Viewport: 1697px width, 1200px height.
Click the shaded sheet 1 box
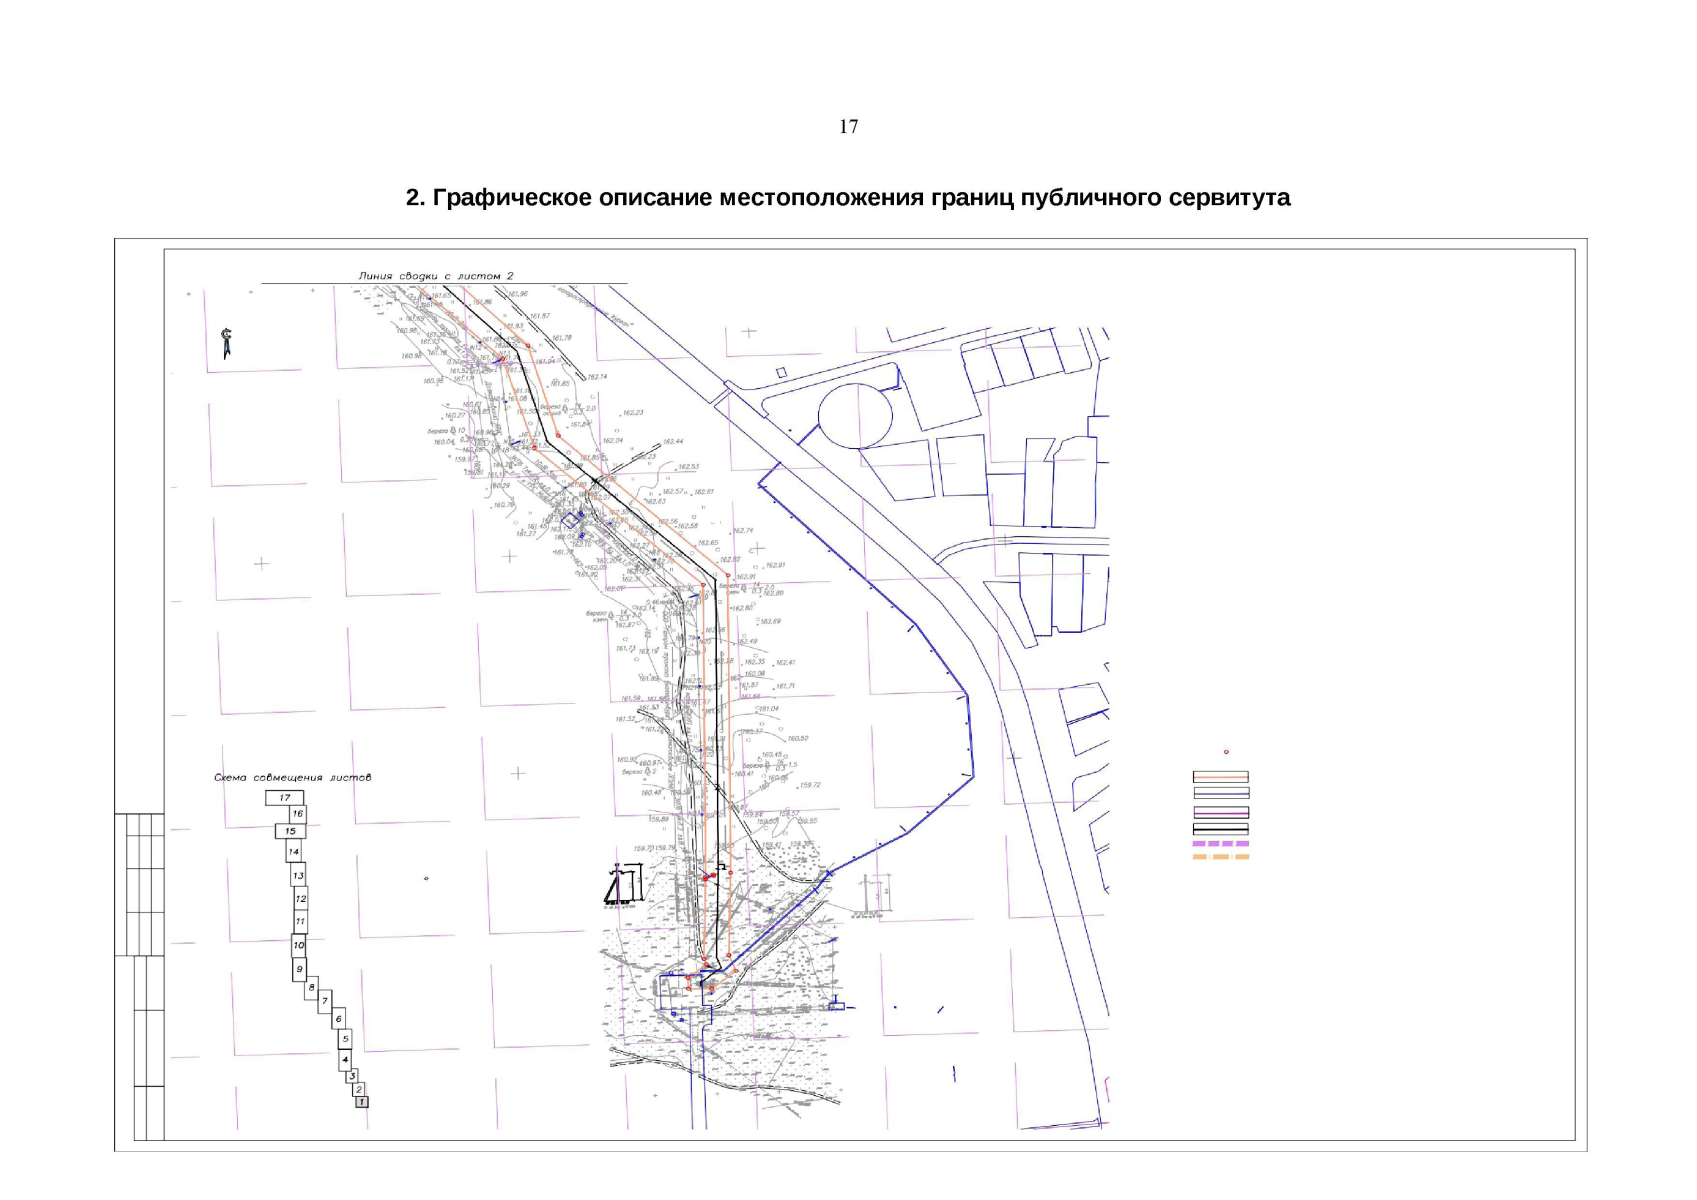click(x=362, y=1102)
